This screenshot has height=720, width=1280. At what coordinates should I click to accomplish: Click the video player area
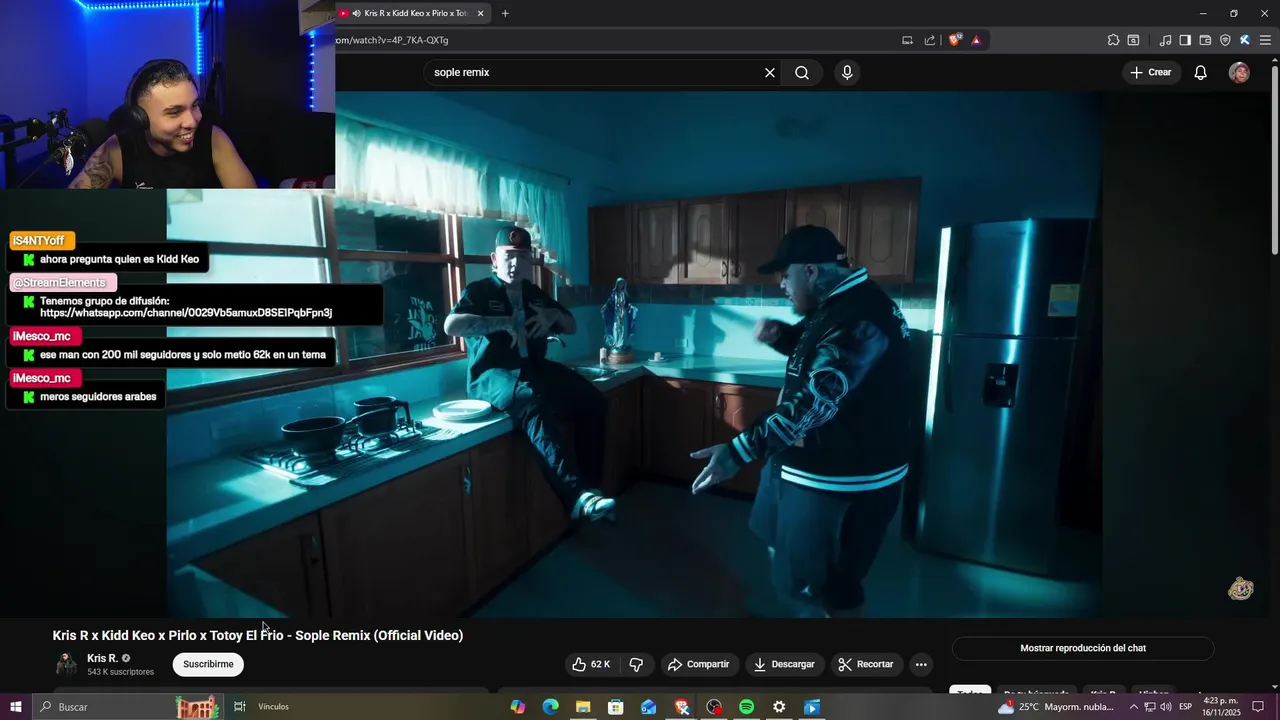click(x=634, y=354)
